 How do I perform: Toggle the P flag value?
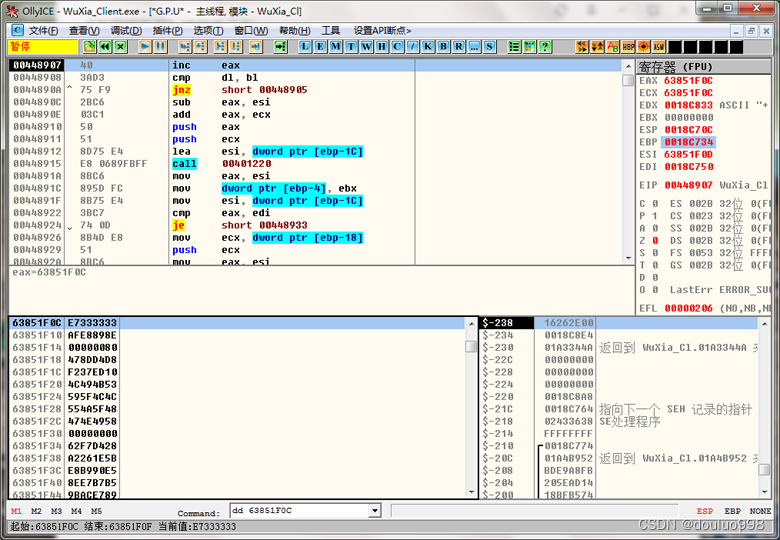pyautogui.click(x=655, y=216)
